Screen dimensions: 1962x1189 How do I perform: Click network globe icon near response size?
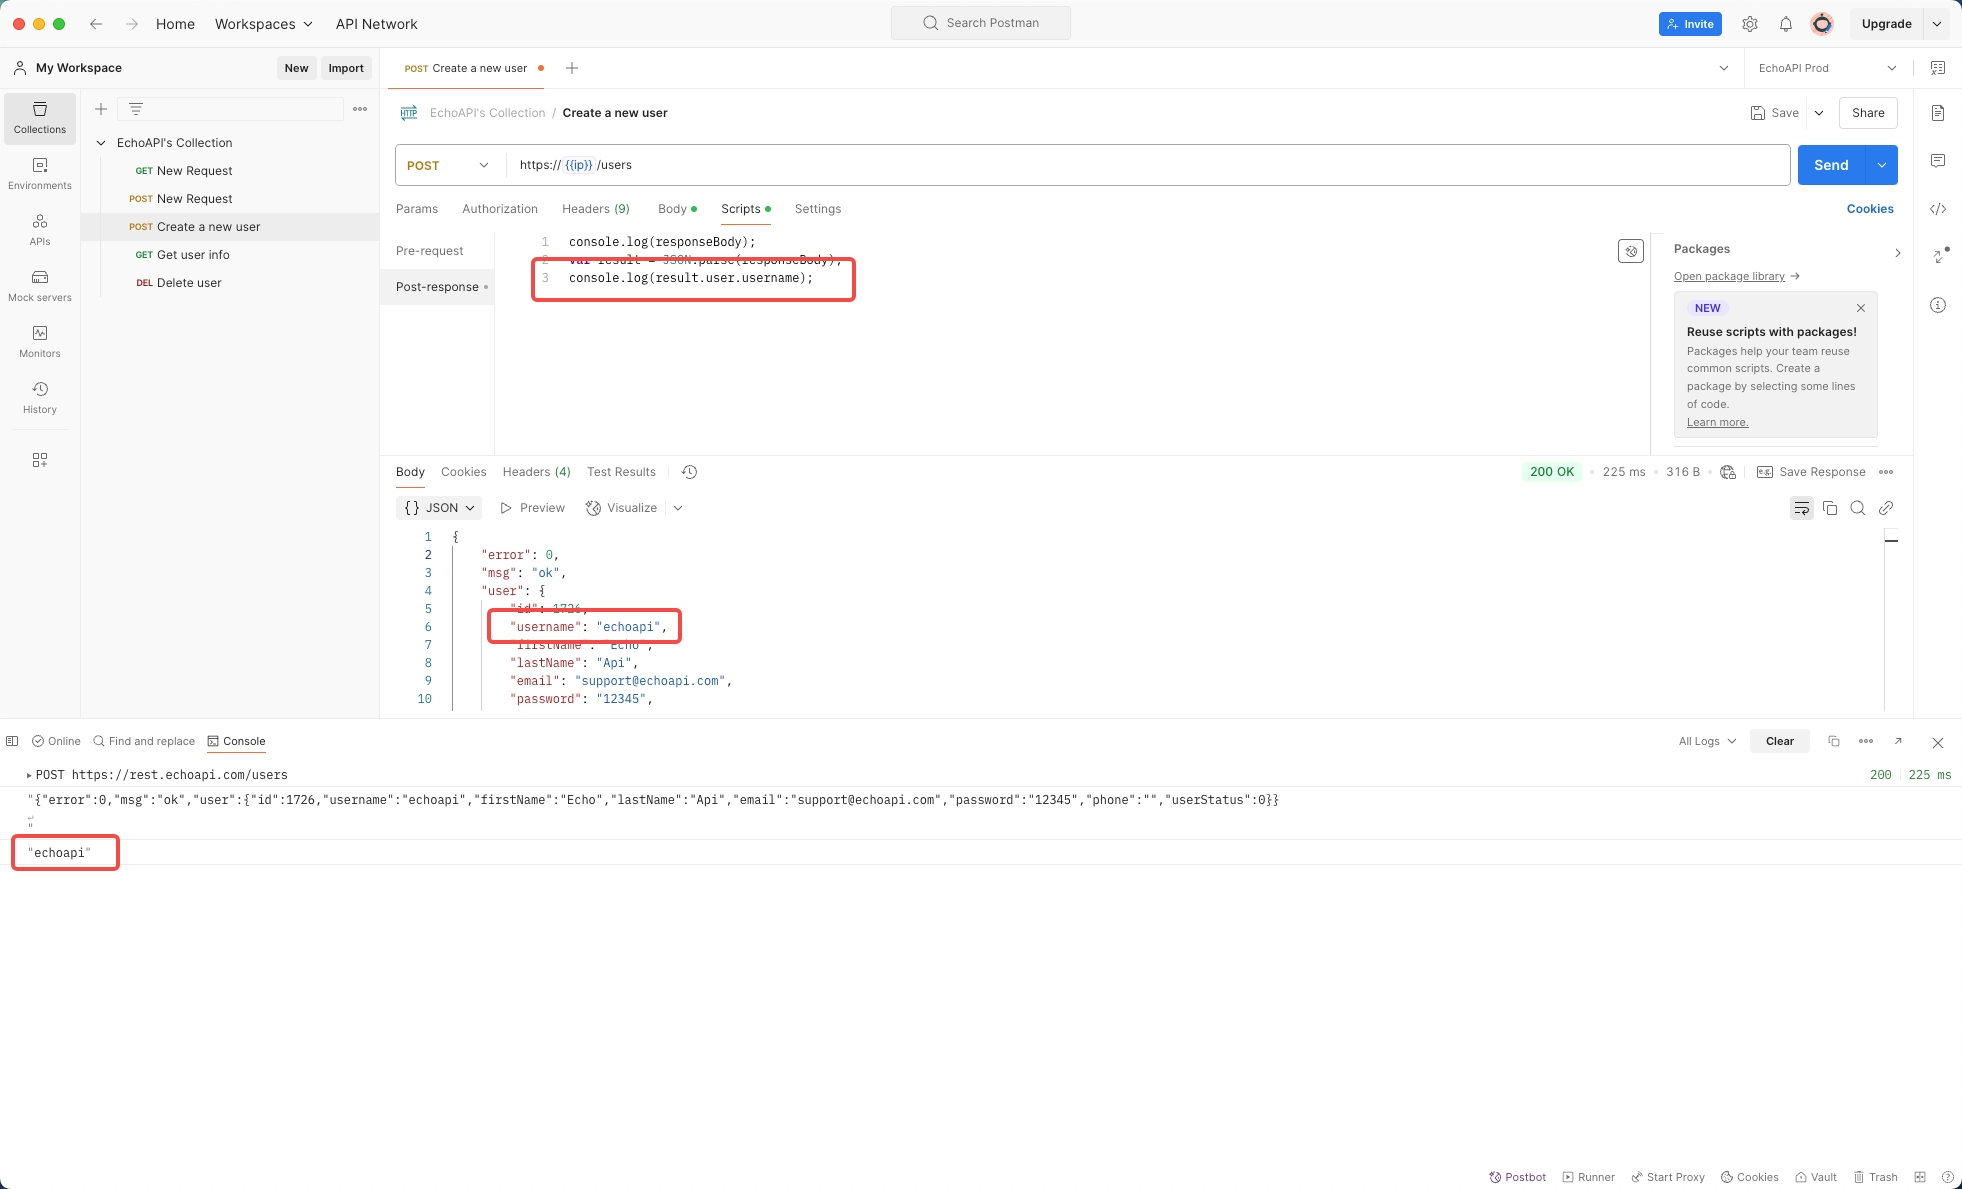pyautogui.click(x=1728, y=472)
